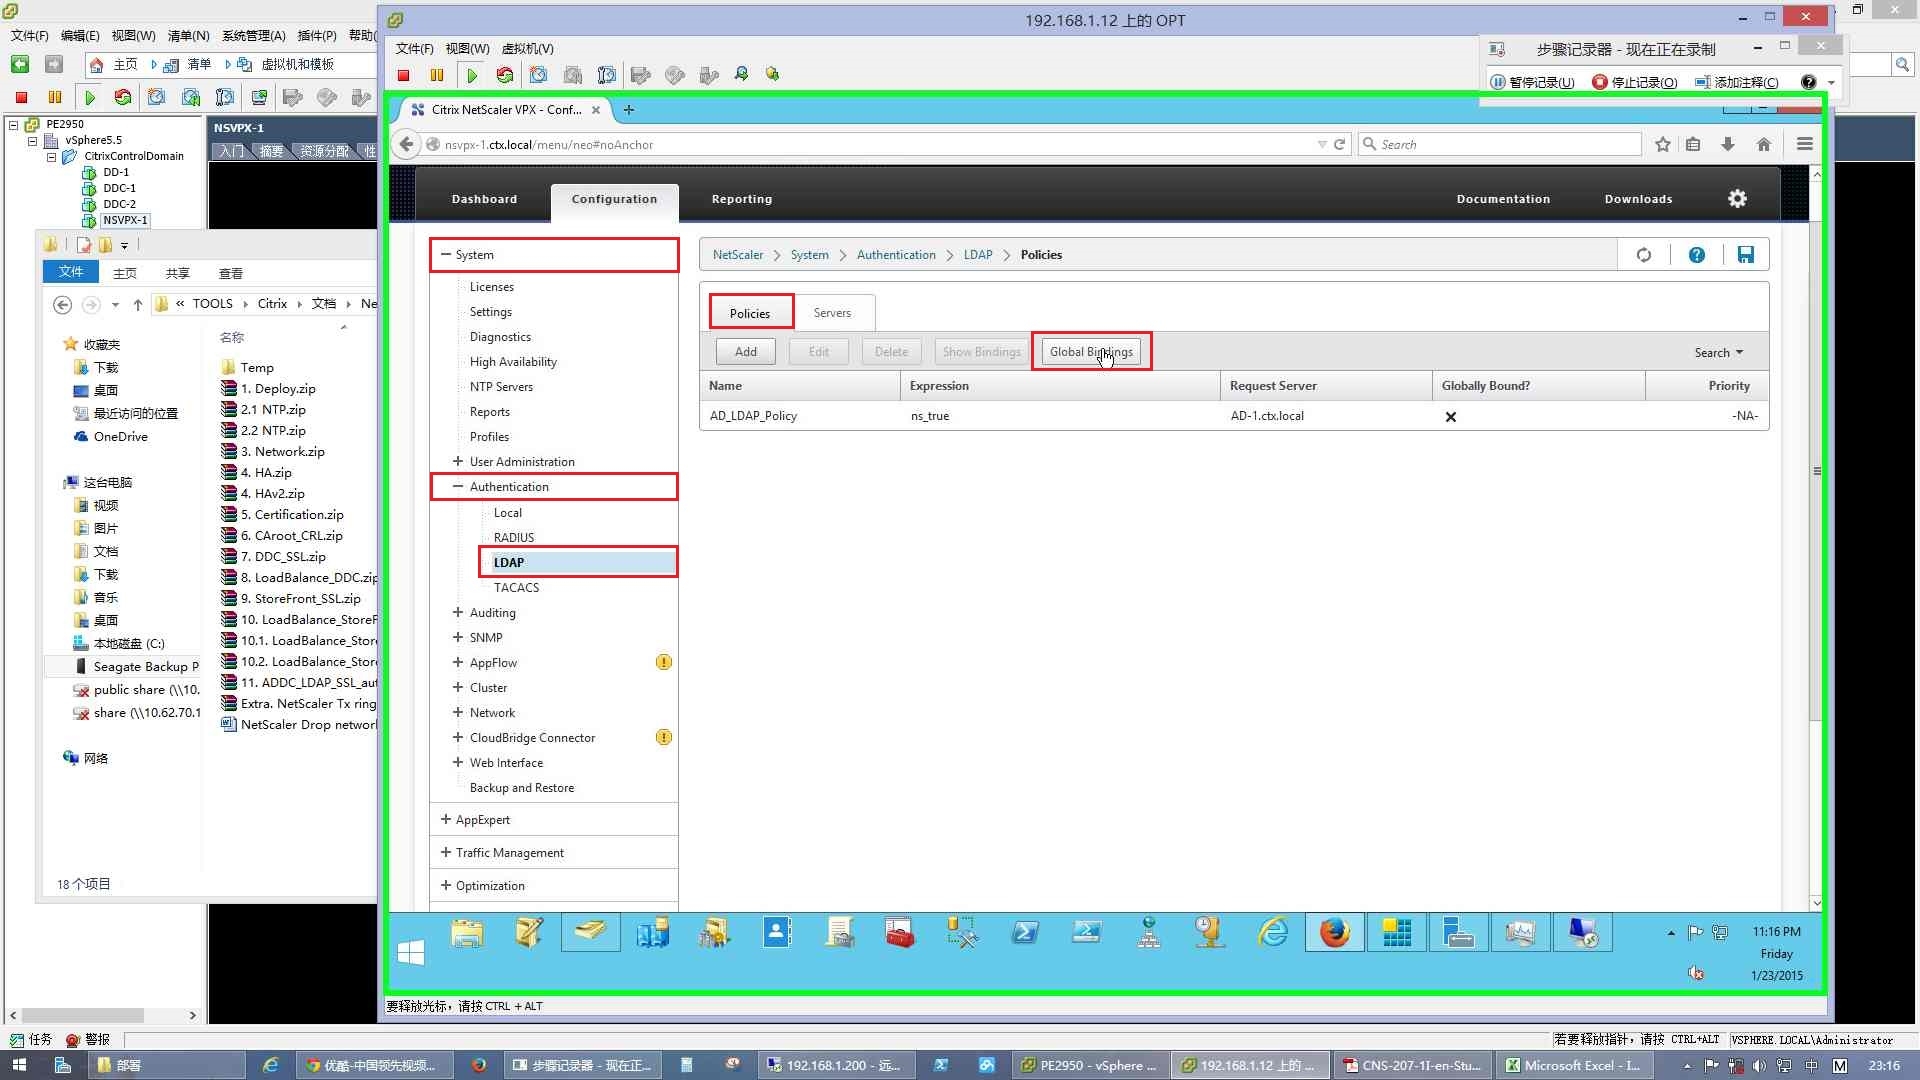Reload the page in Firefox
Image resolution: width=1920 pixels, height=1080 pixels.
tap(1339, 144)
